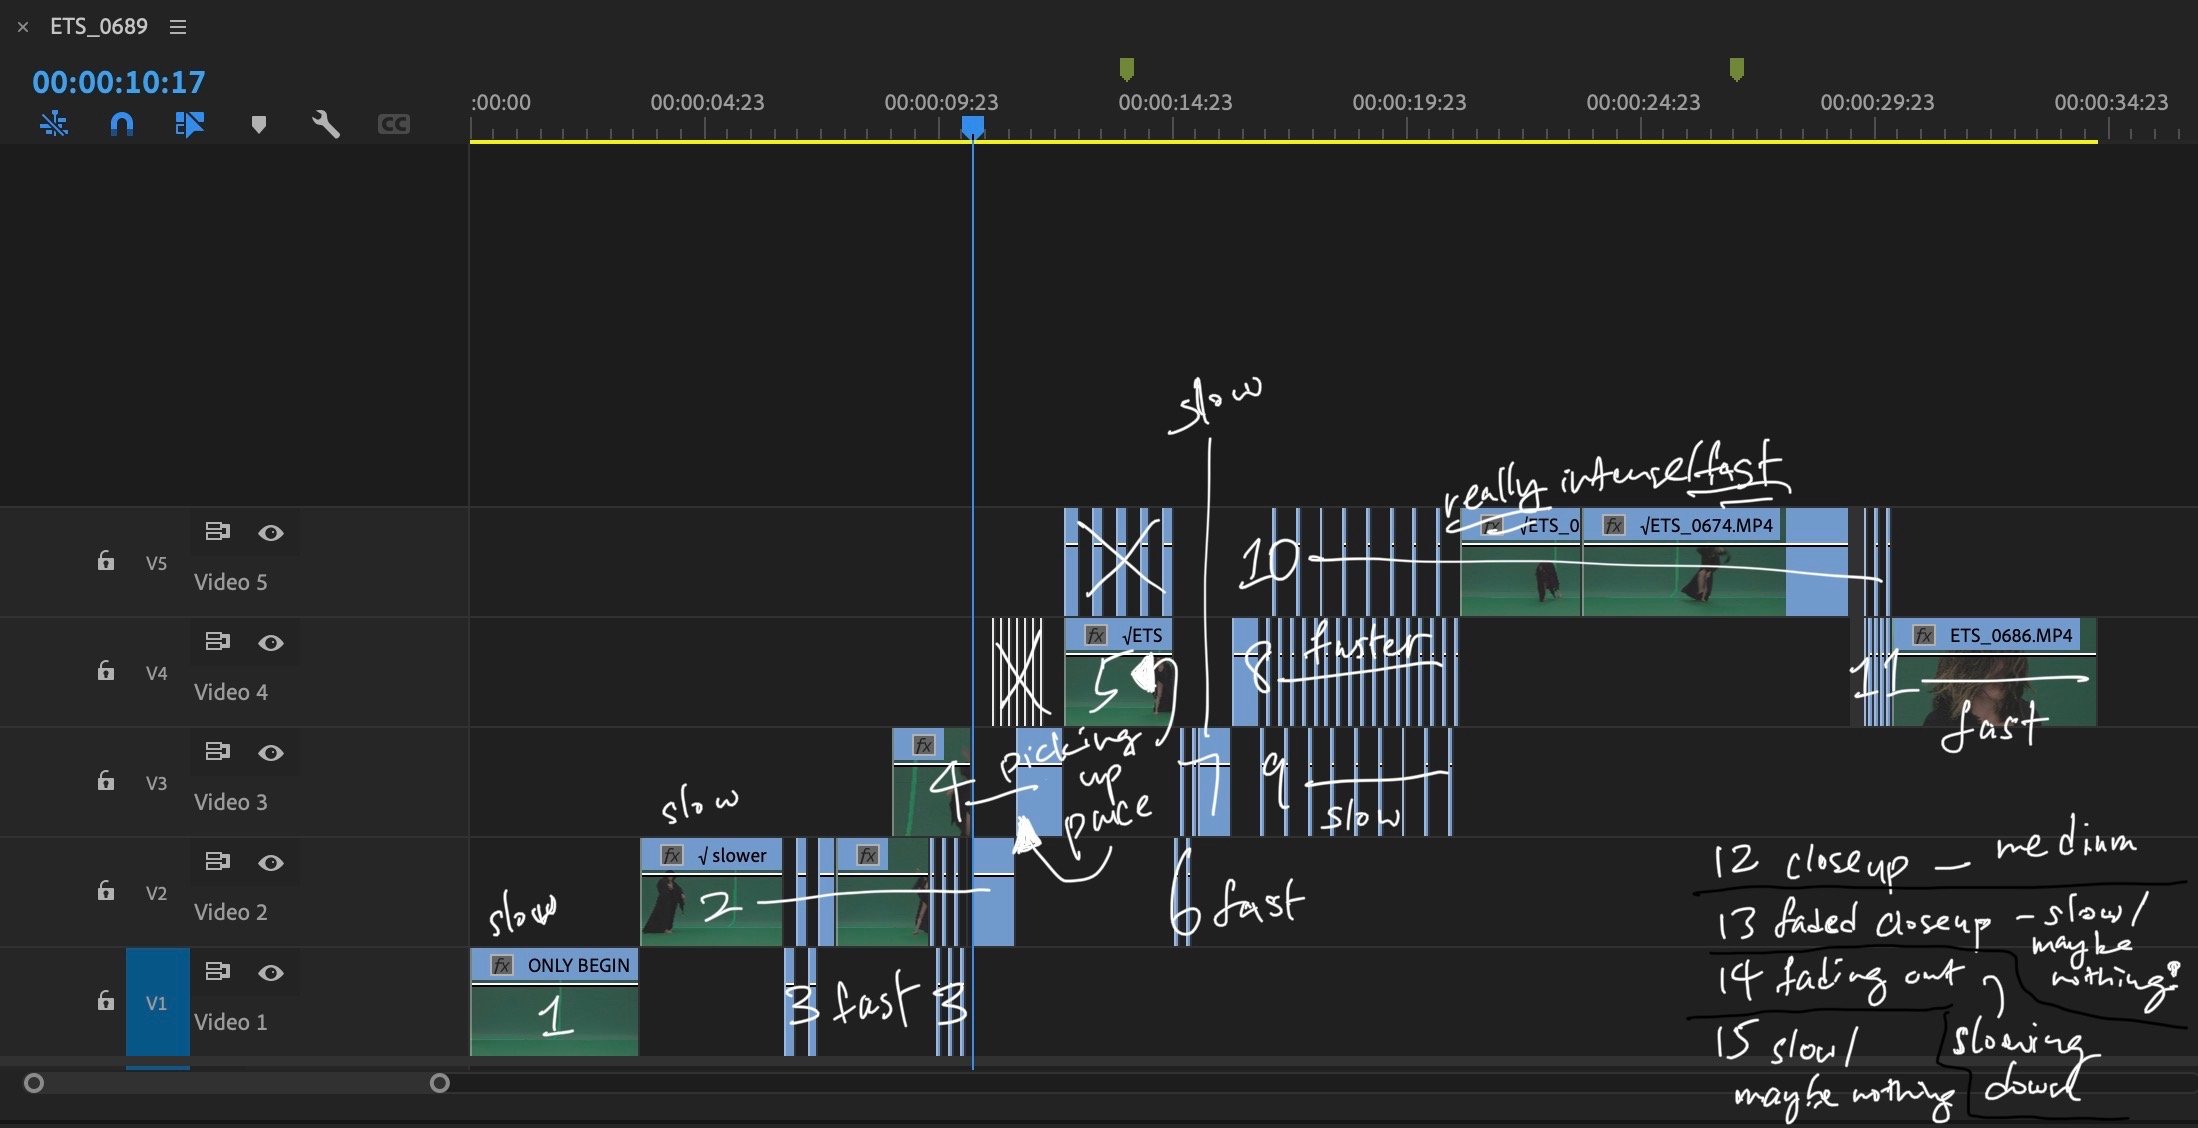
Task: Click the horizontal zoom scrollbar bar
Action: tap(236, 1083)
